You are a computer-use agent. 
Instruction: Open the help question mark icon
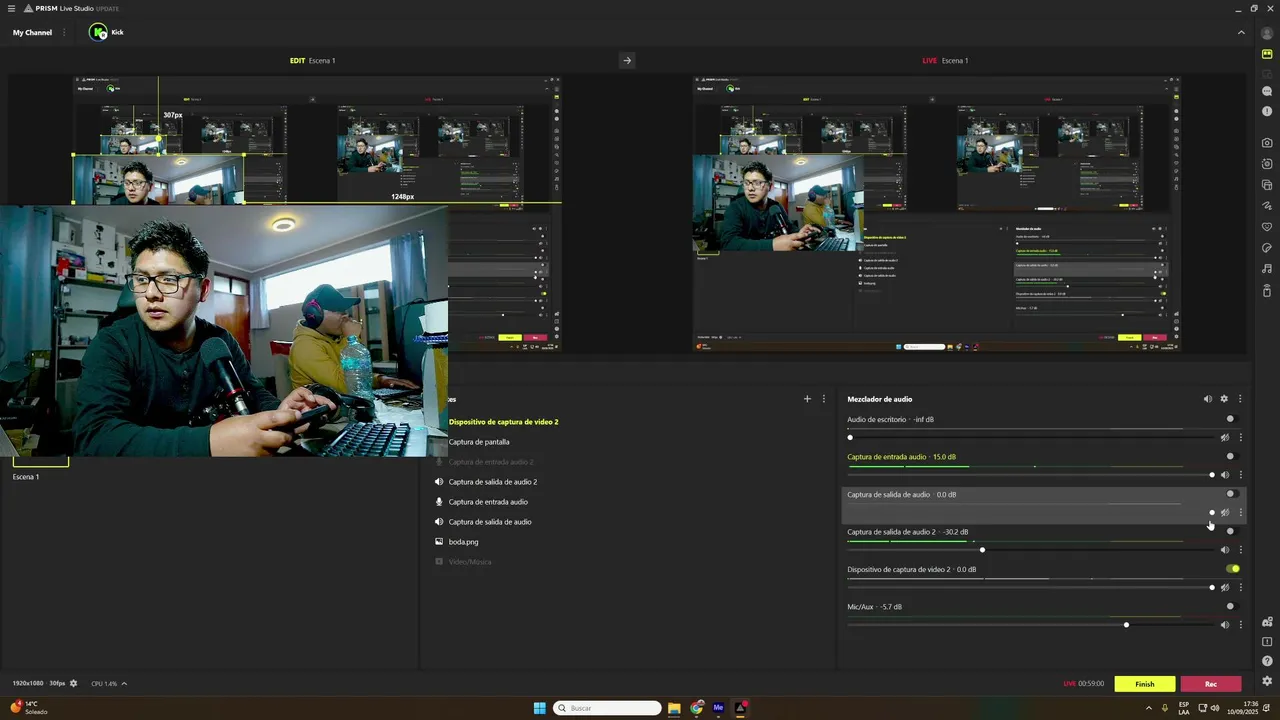coord(1267,661)
